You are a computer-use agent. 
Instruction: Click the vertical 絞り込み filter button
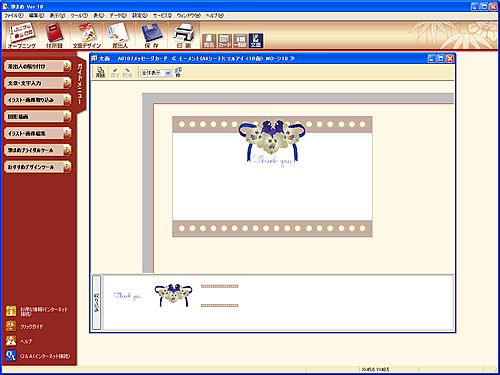[x=96, y=302]
